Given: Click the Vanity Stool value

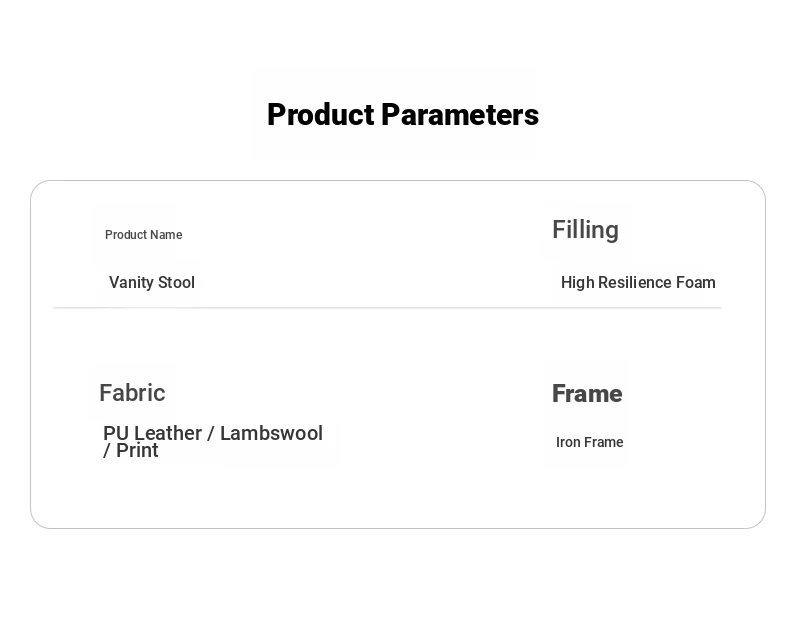Looking at the screenshot, I should click(x=152, y=283).
